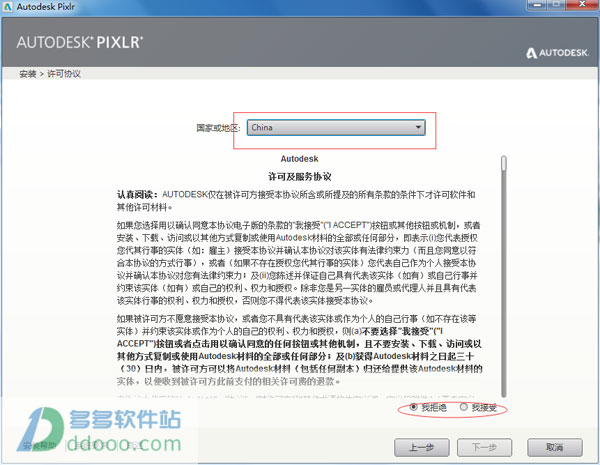This screenshot has width=600, height=465.
Task: Click the 下一步 button
Action: click(484, 447)
